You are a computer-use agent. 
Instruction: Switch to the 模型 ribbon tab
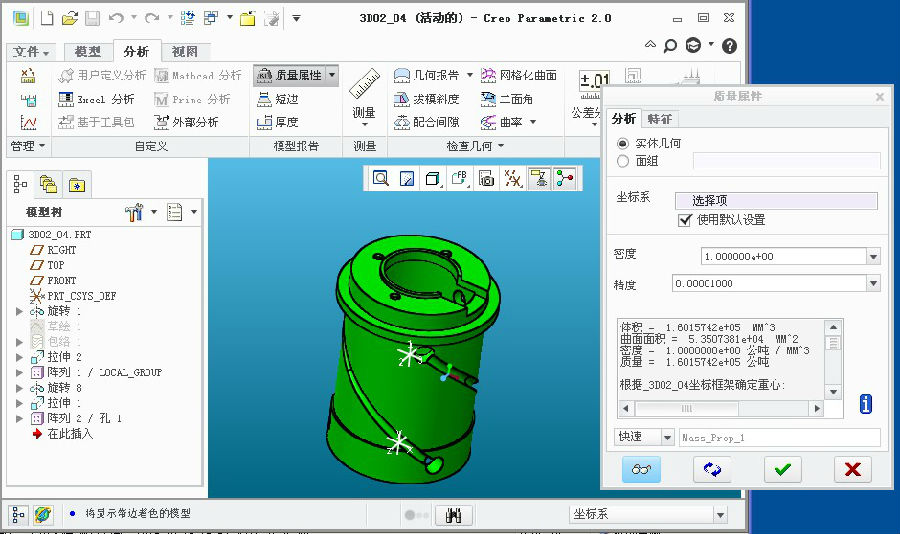[87, 51]
